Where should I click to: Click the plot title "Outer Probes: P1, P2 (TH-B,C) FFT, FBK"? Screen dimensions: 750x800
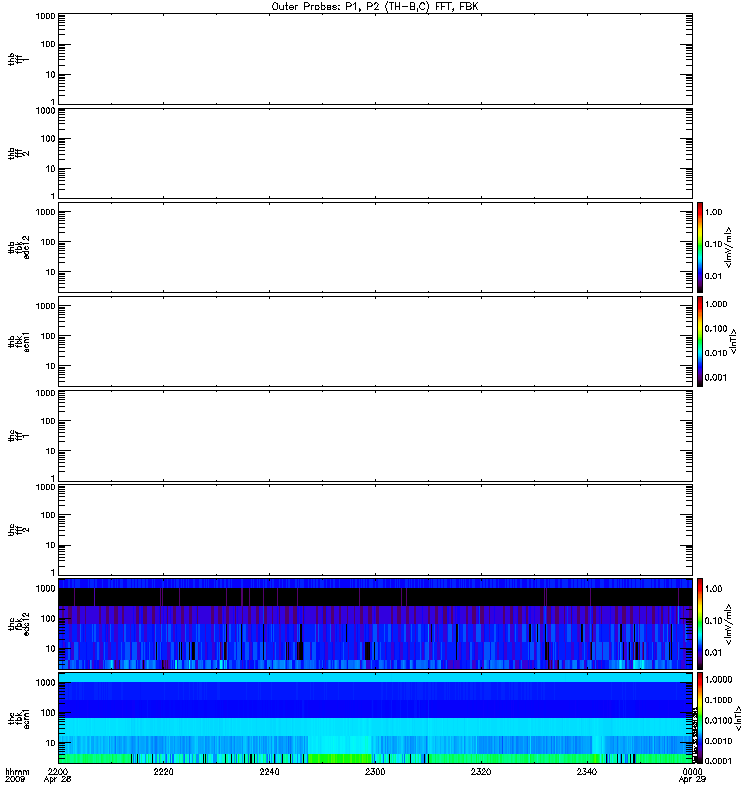375,7
